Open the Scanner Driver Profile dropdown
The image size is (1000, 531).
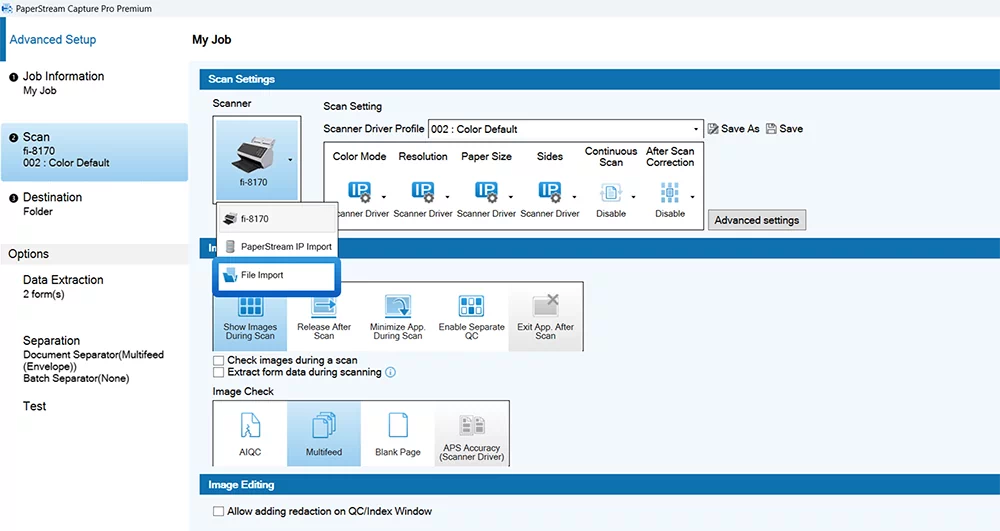(x=695, y=129)
